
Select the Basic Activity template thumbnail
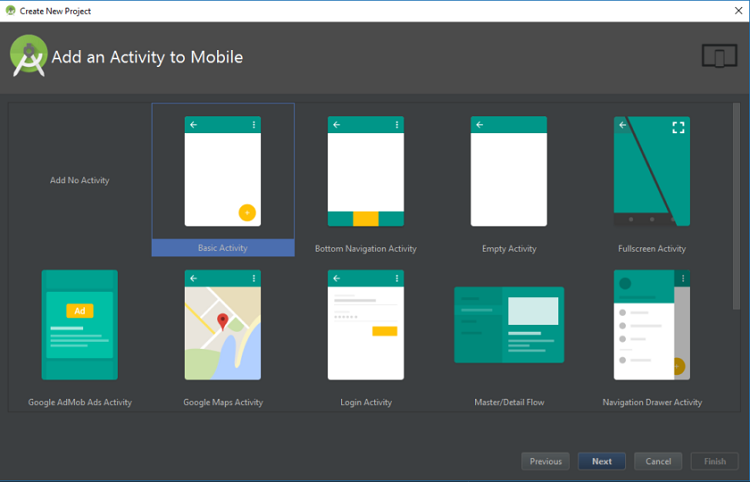coord(222,171)
